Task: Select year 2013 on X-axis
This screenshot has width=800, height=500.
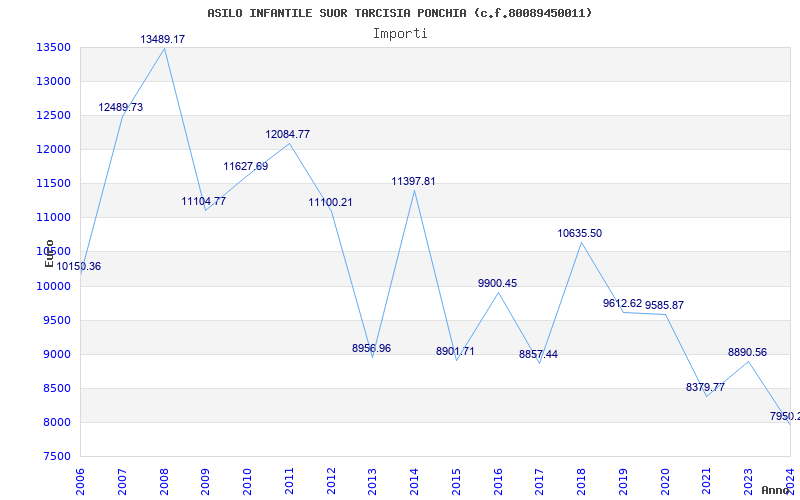Action: point(373,481)
